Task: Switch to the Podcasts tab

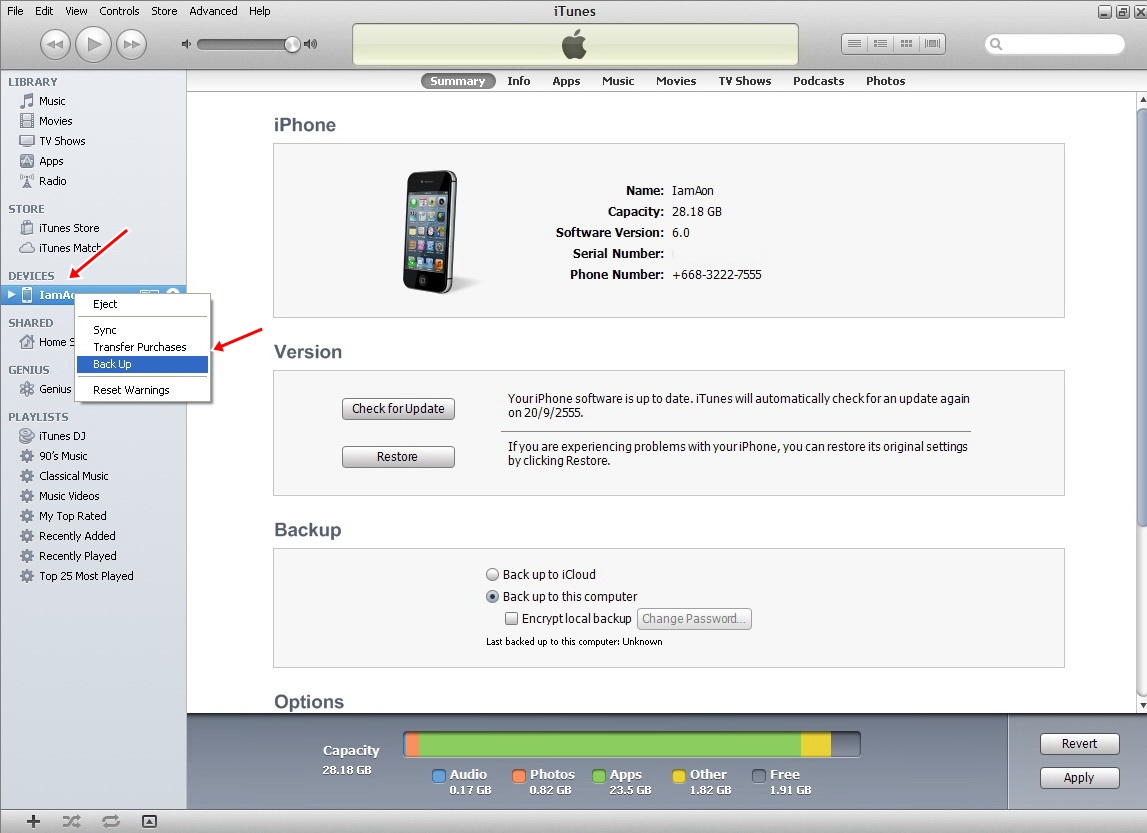Action: click(x=819, y=81)
